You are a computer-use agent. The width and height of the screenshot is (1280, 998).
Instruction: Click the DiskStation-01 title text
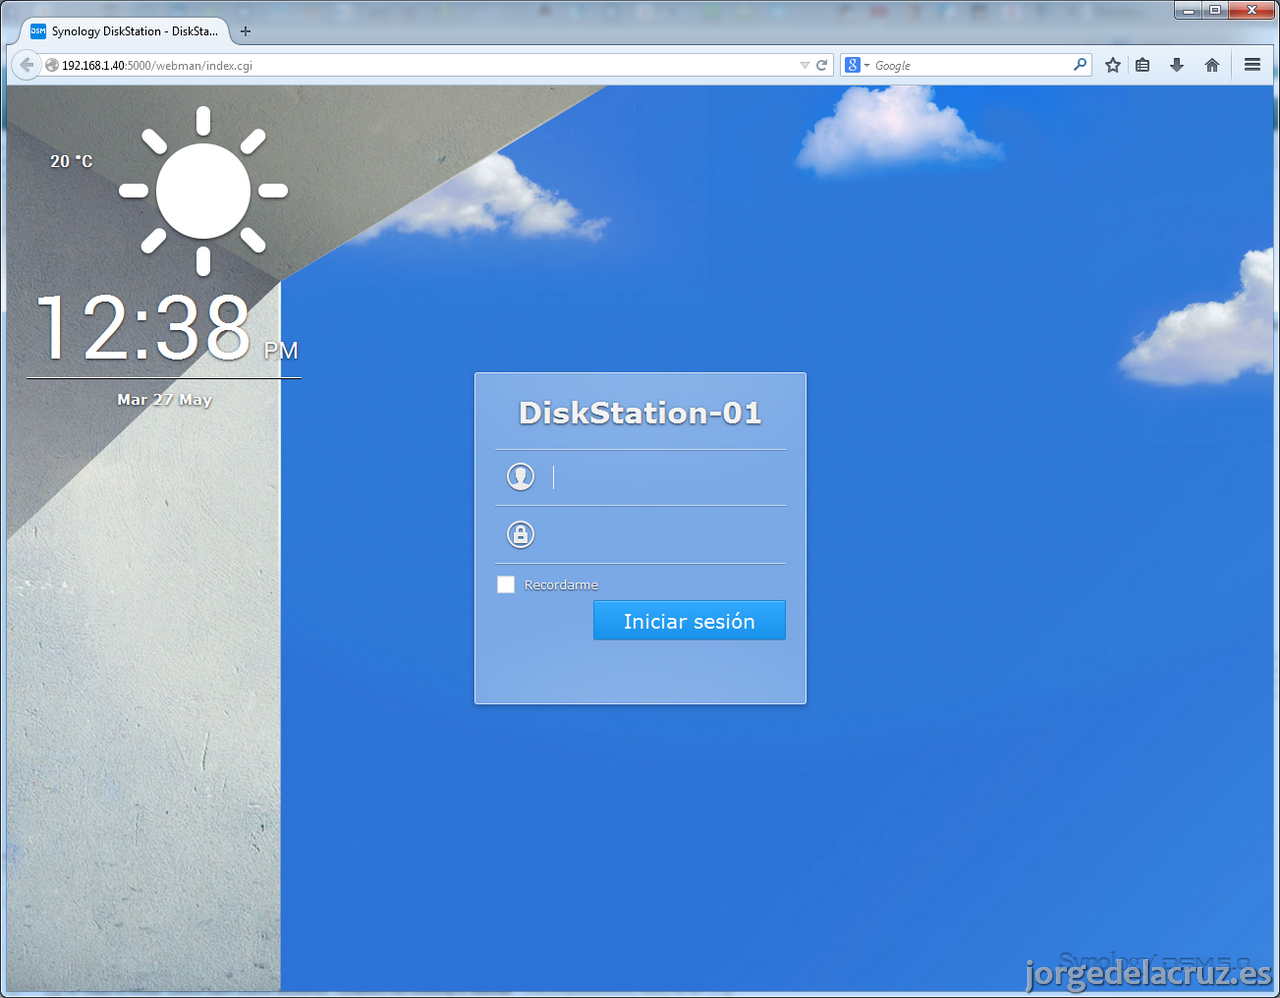(640, 413)
